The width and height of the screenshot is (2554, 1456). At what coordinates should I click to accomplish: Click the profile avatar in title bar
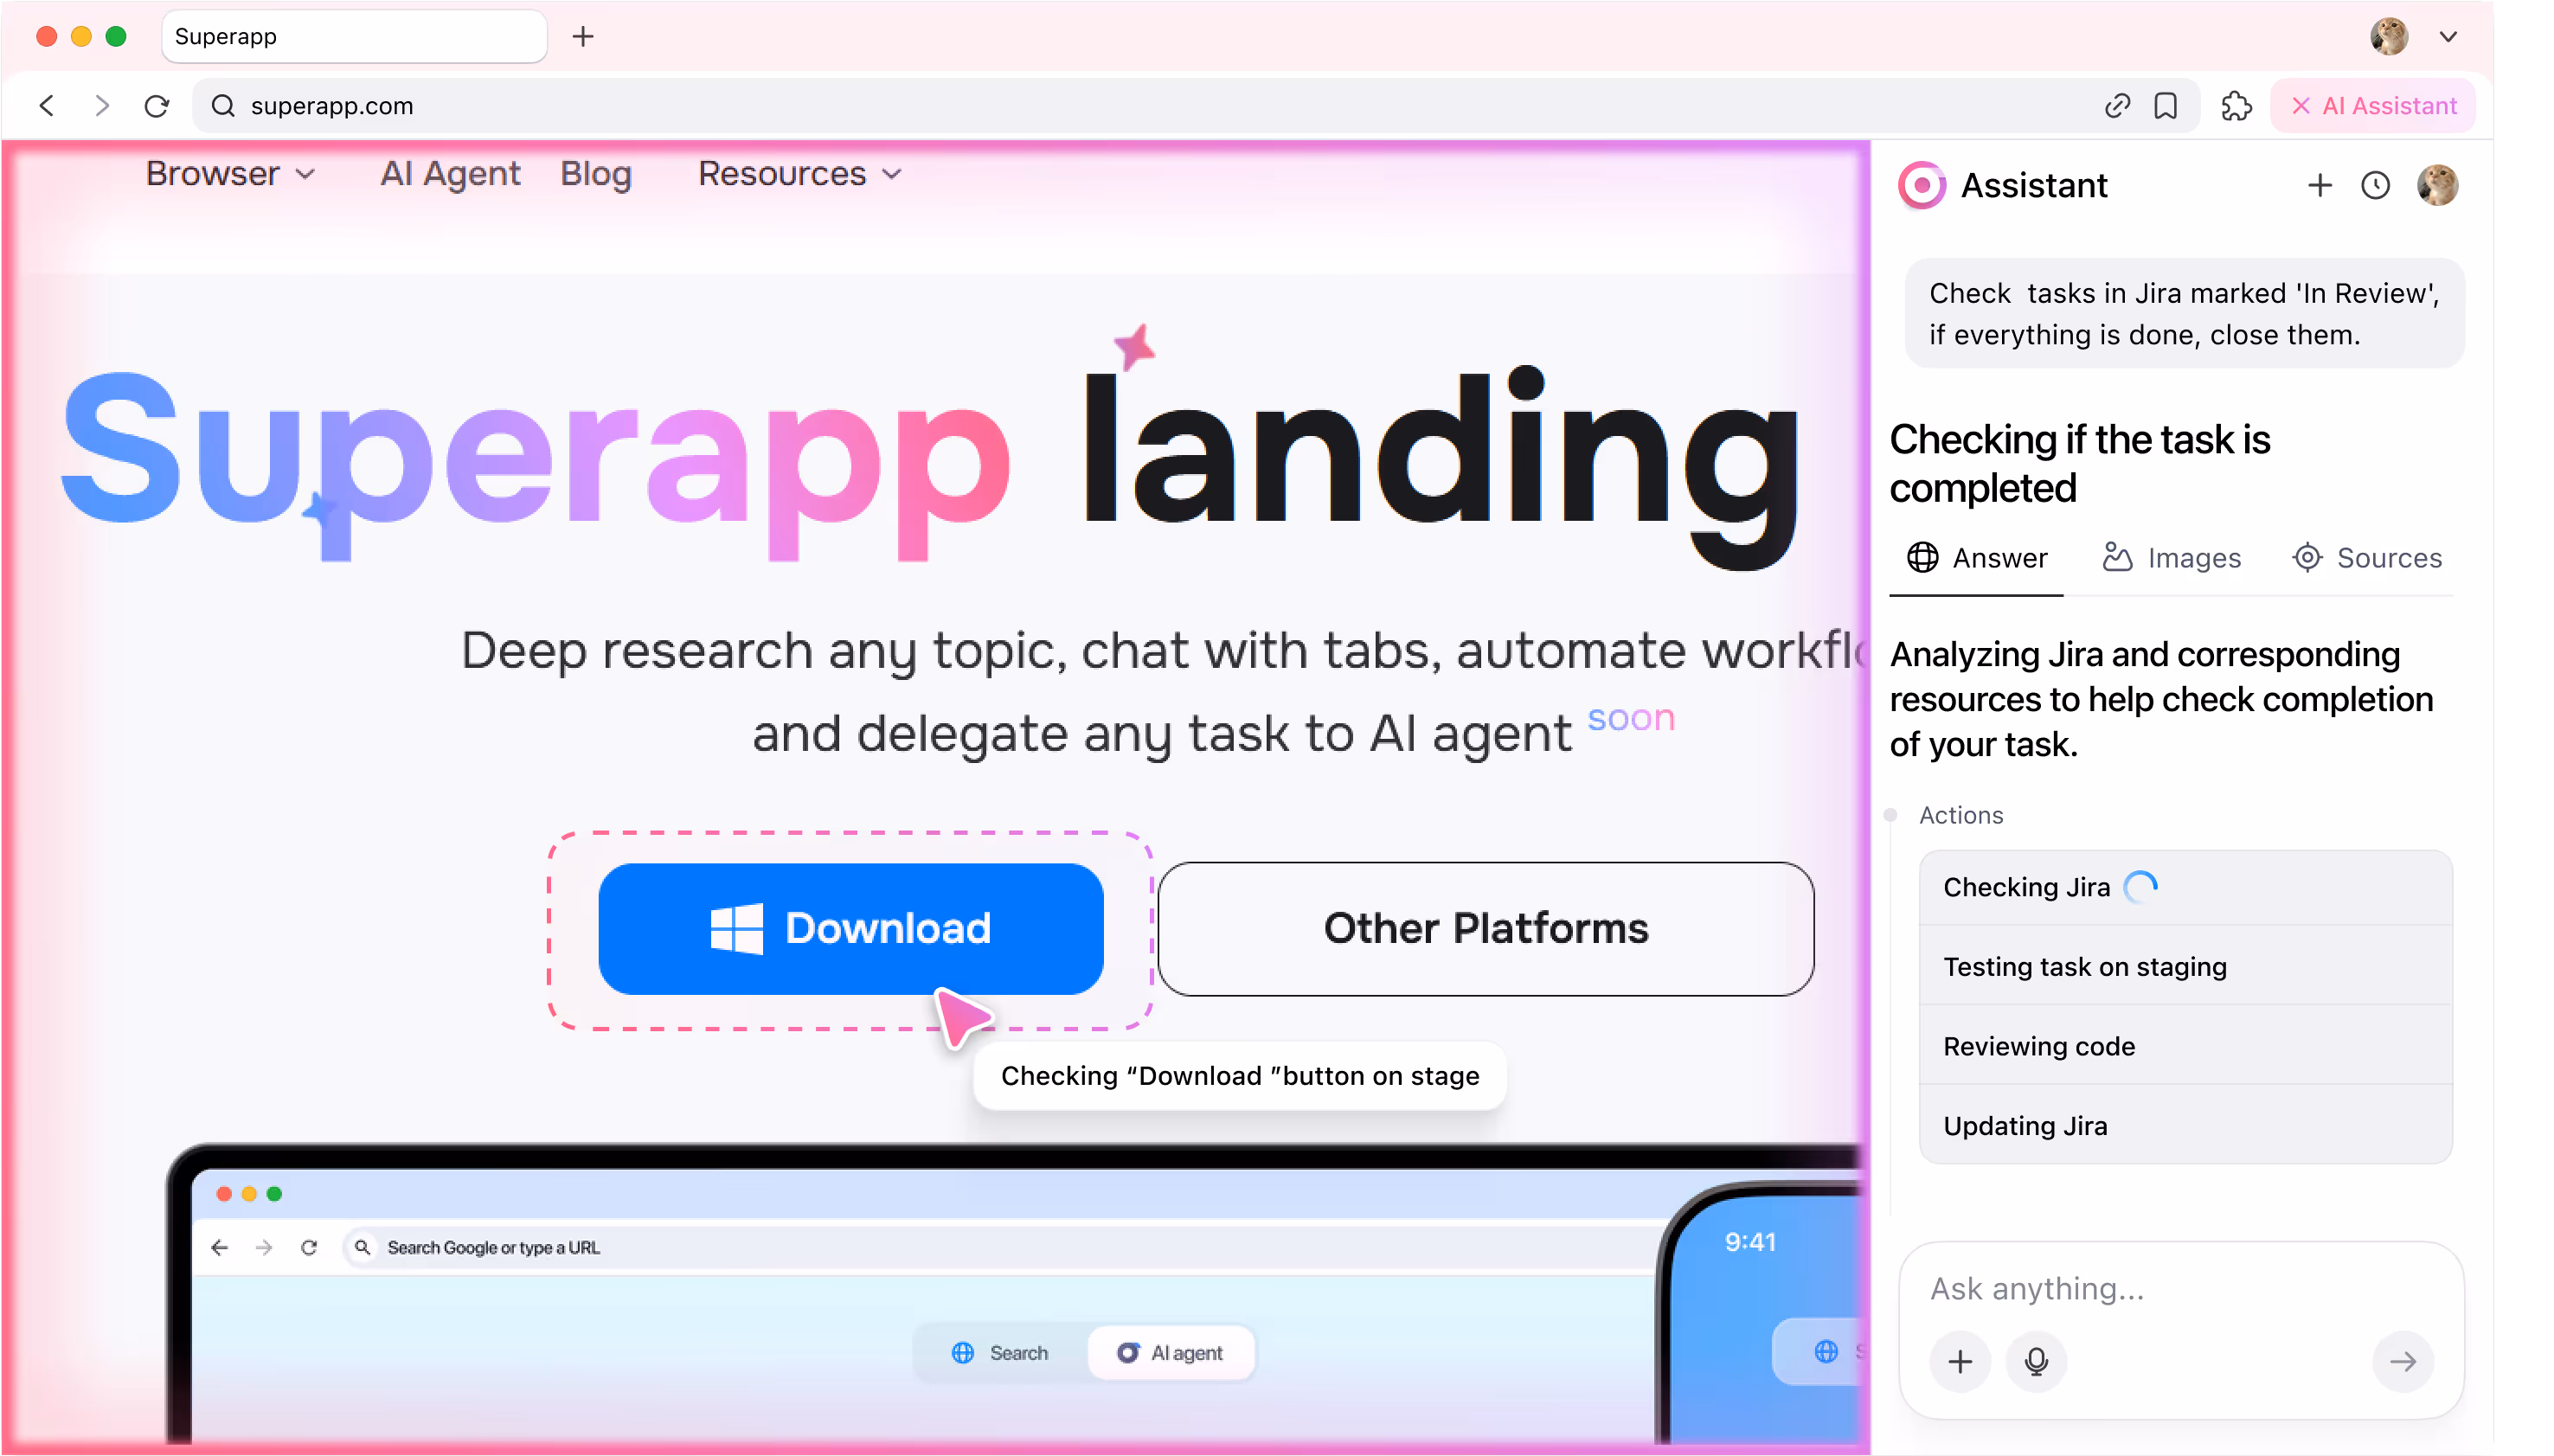click(x=2389, y=37)
